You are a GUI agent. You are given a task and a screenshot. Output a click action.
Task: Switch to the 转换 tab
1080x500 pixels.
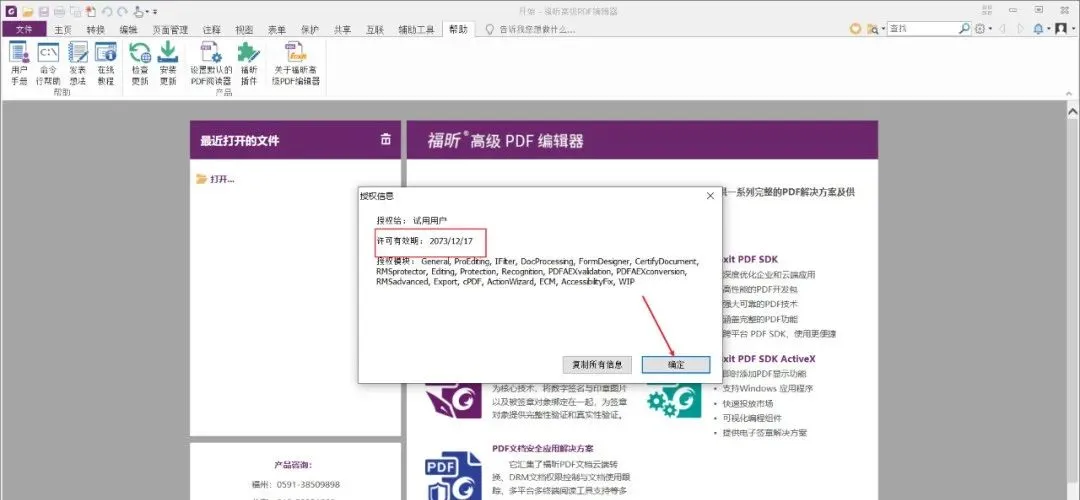pos(96,30)
